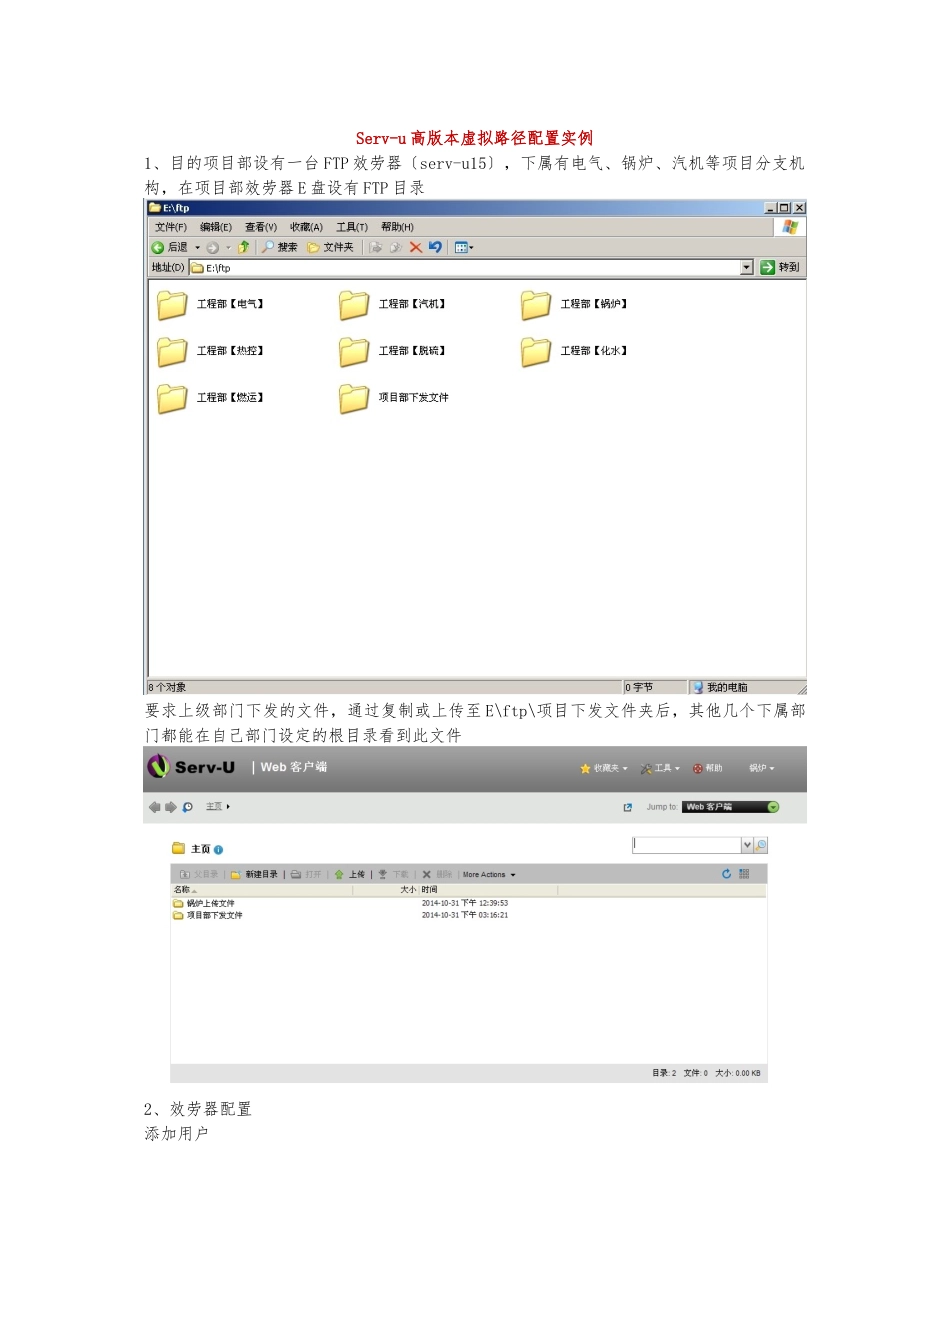Open the 项目部下发文件 folder in Explorer

394,398
